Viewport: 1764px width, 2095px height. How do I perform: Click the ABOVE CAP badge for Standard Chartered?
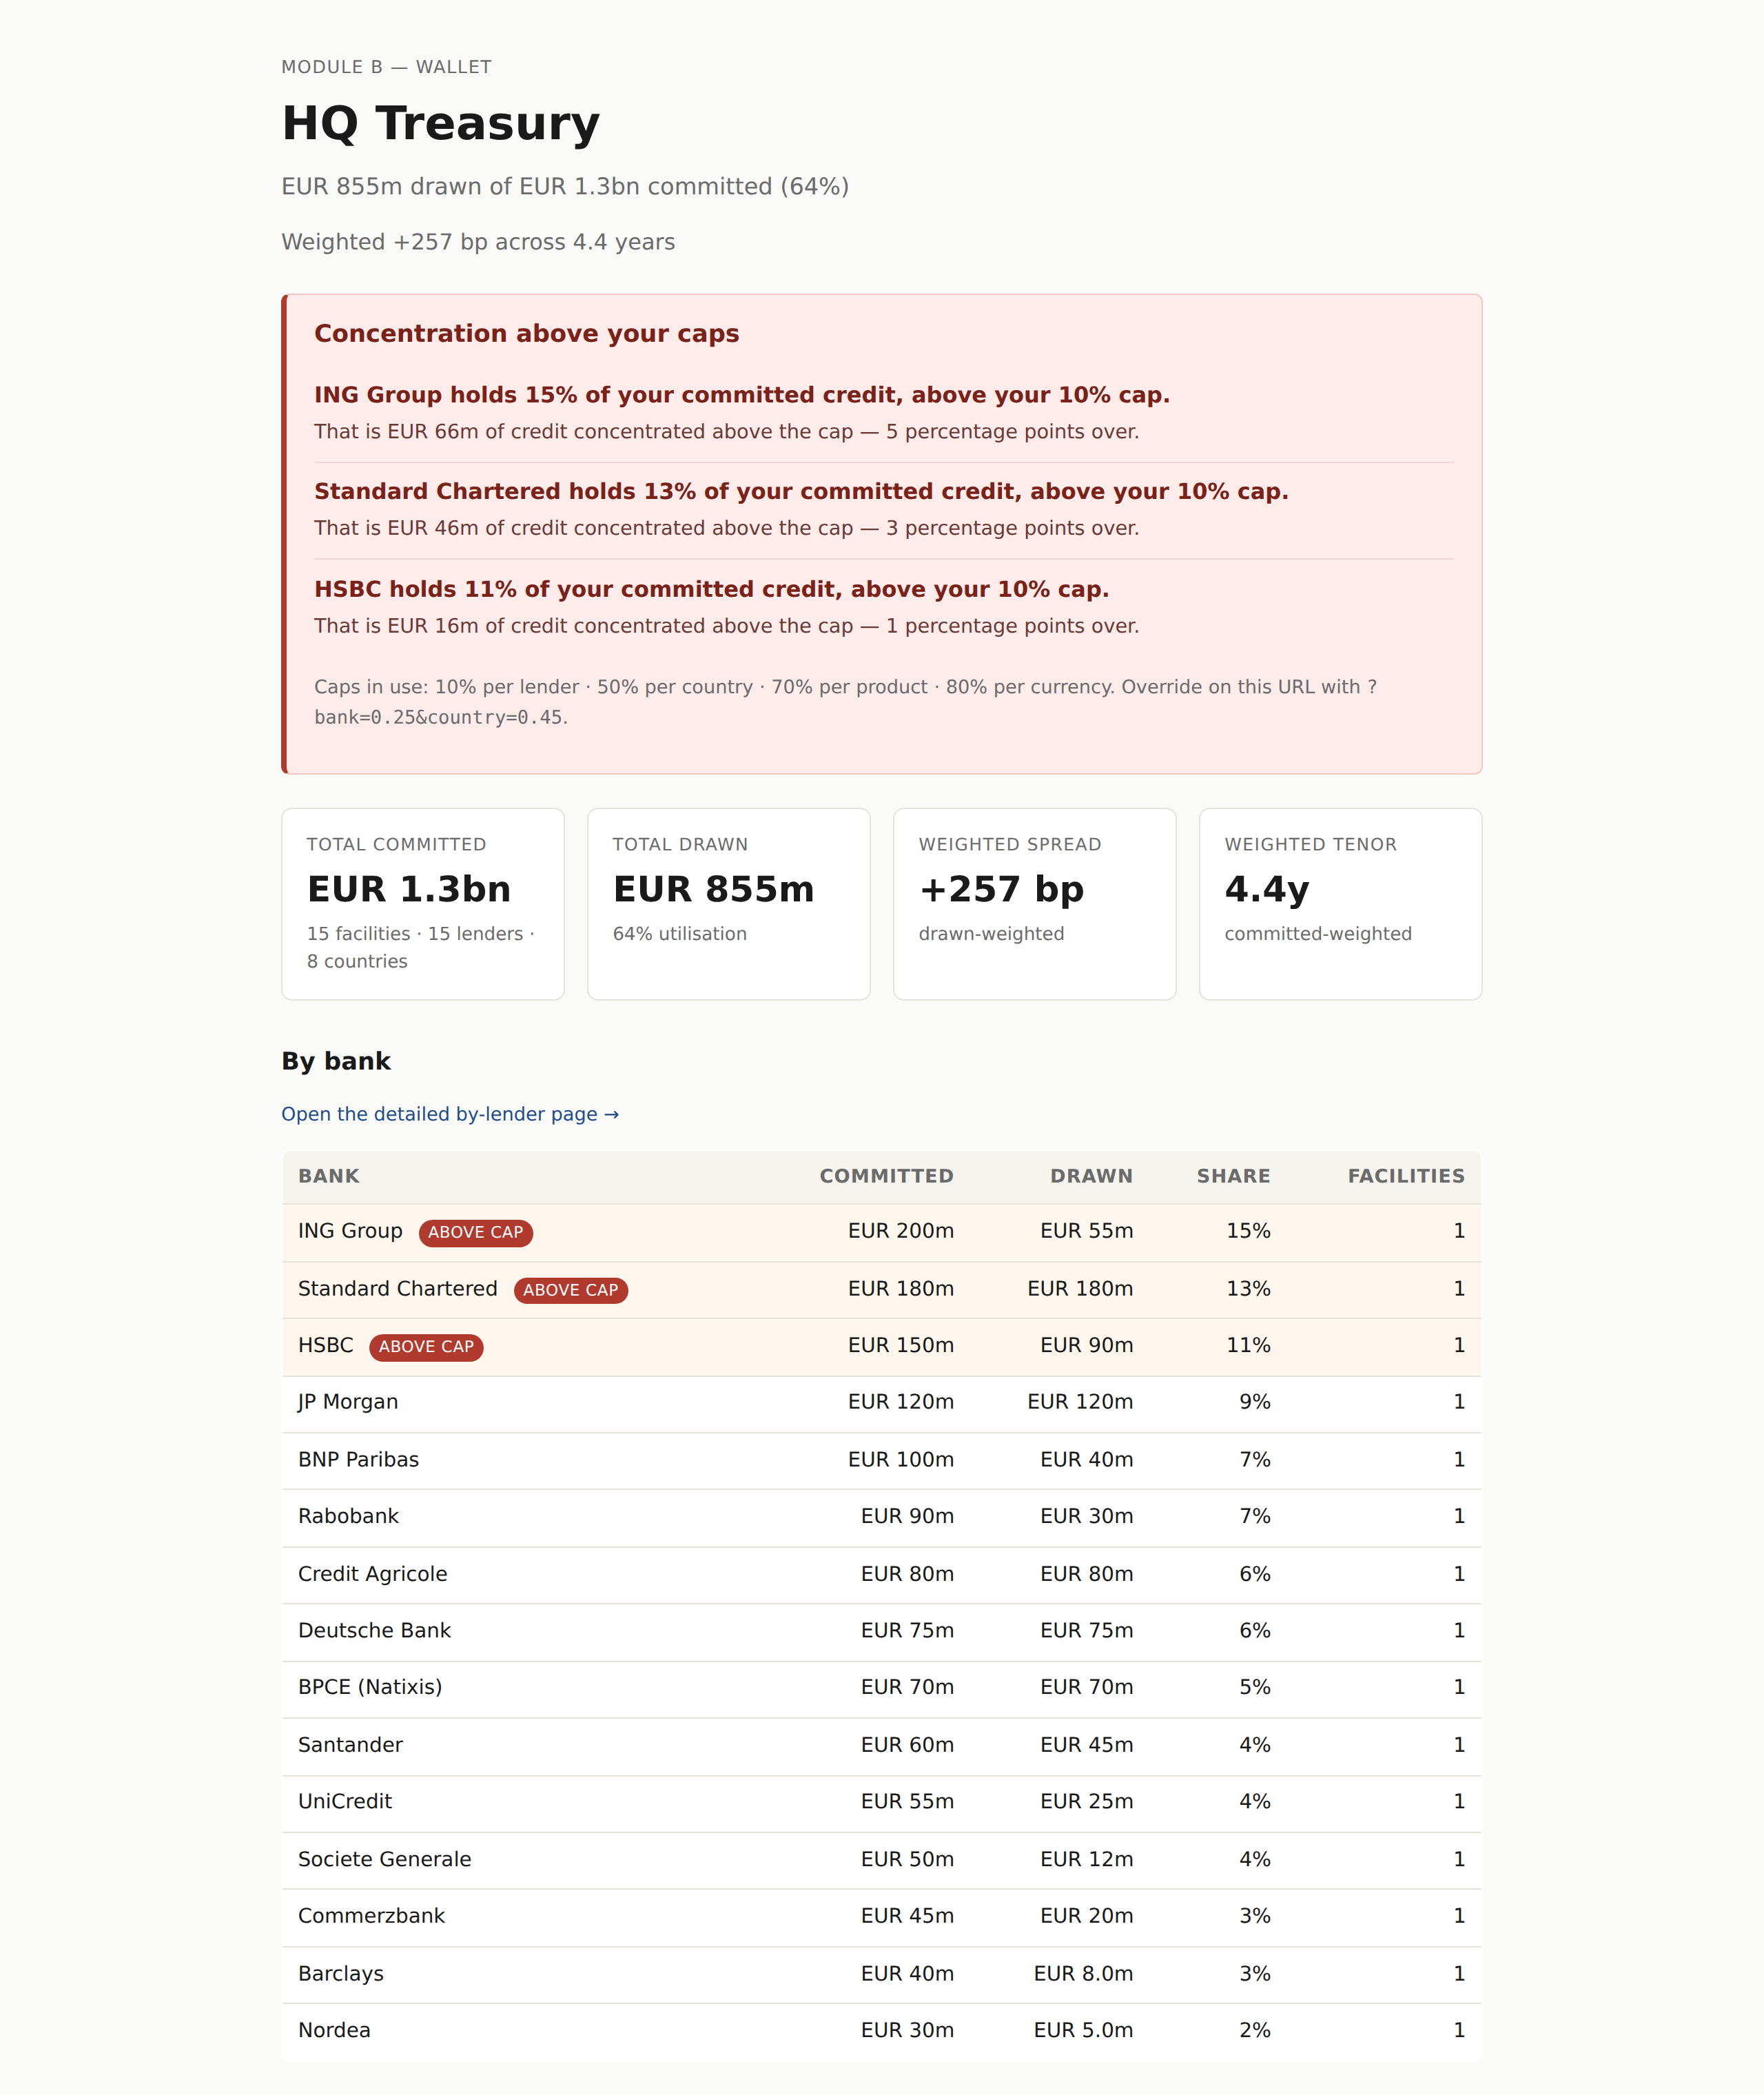570,1290
